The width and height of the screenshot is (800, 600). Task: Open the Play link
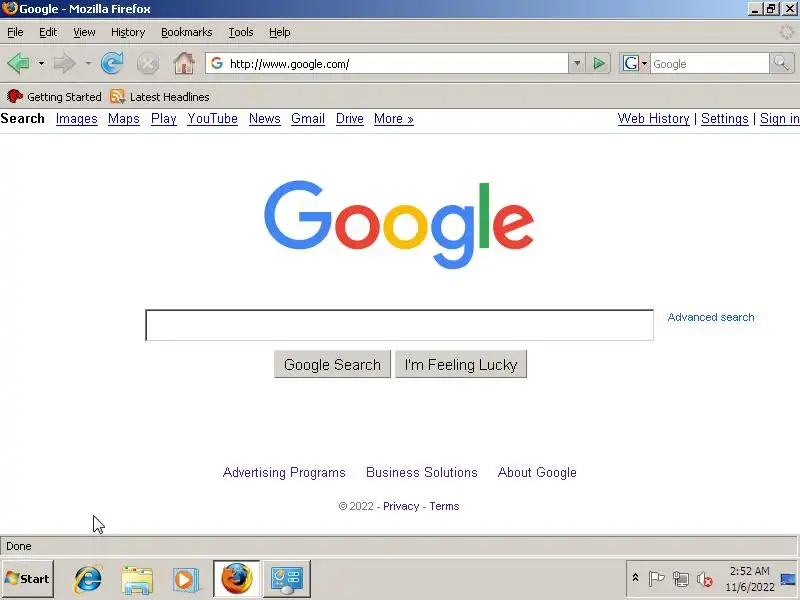click(x=164, y=119)
